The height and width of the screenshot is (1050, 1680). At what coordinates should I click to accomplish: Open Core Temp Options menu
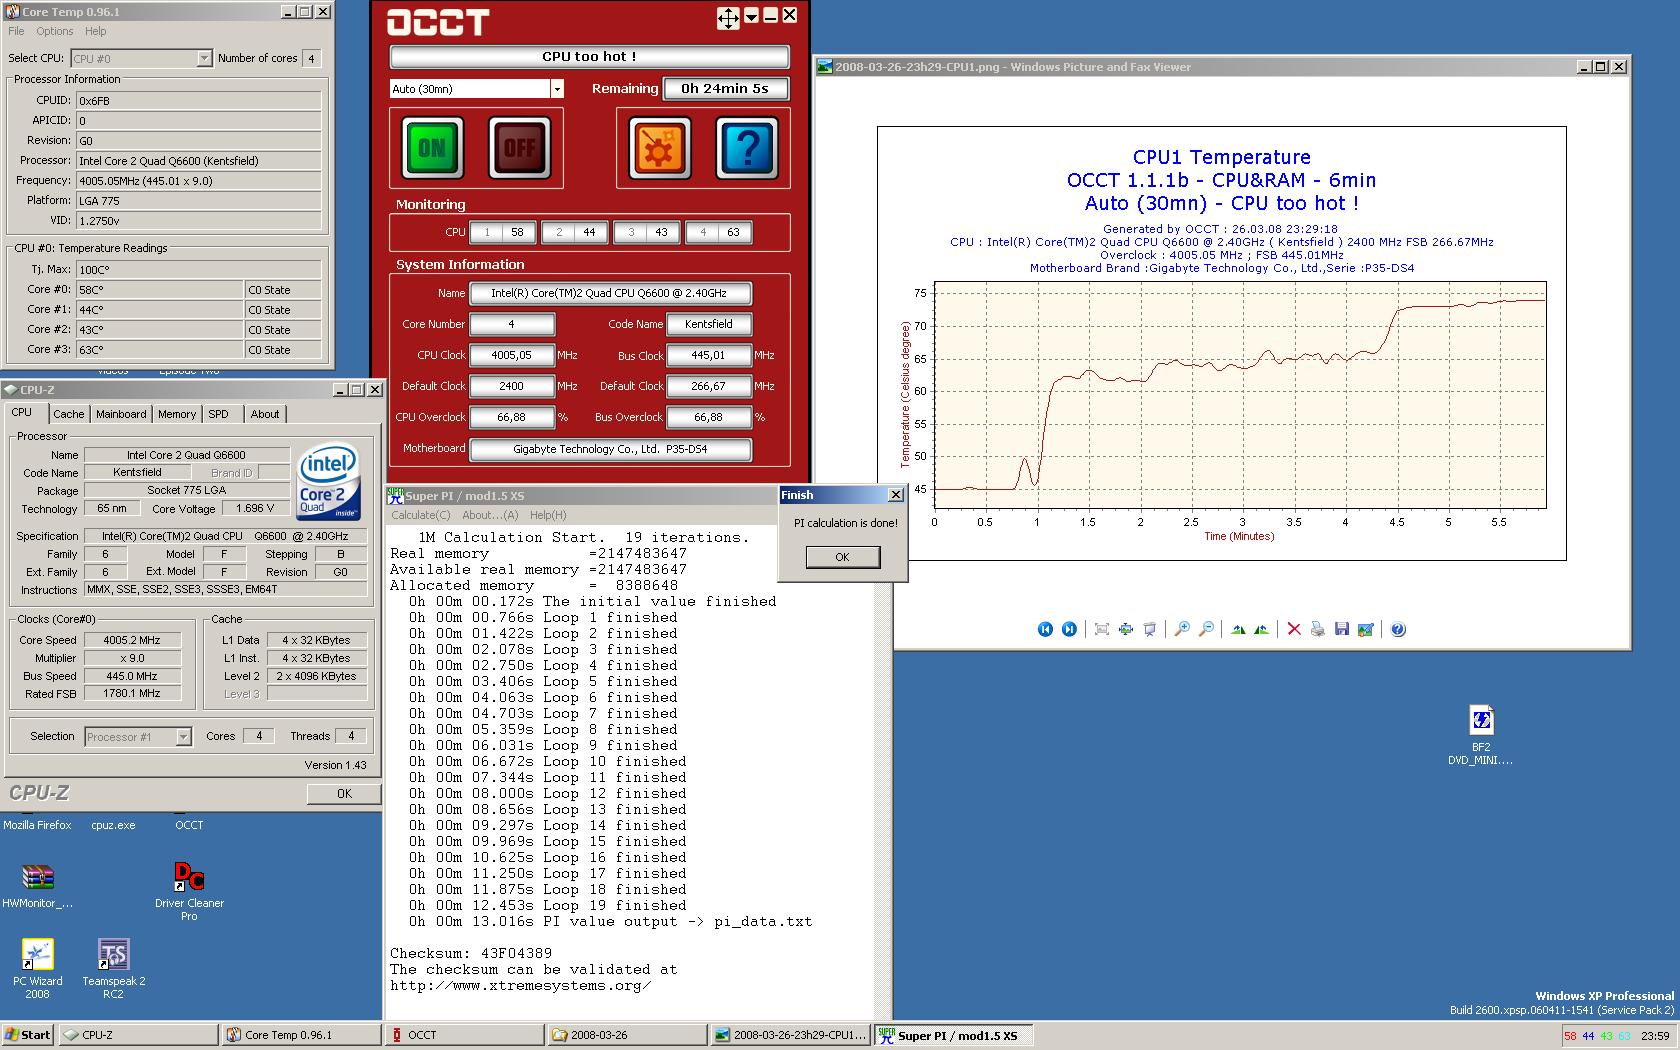pyautogui.click(x=55, y=31)
